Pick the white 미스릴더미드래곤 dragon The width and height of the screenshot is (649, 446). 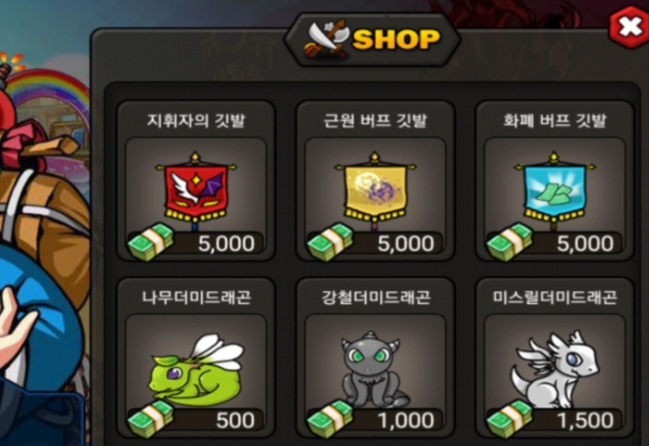pyautogui.click(x=555, y=369)
